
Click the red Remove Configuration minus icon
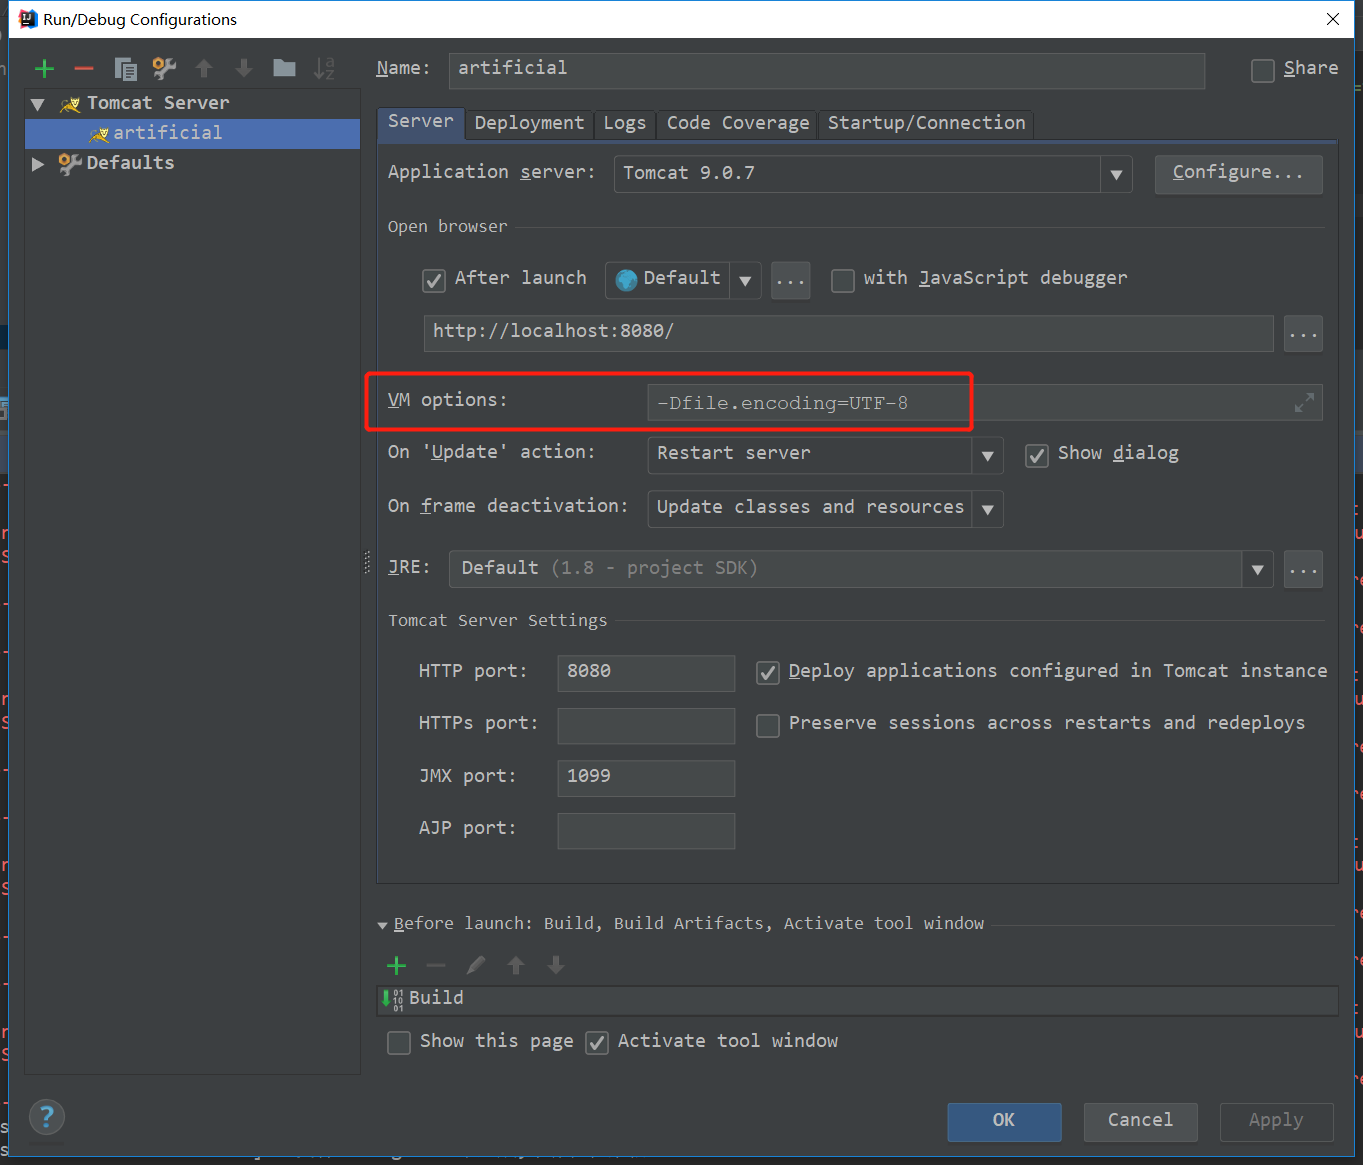tap(84, 68)
